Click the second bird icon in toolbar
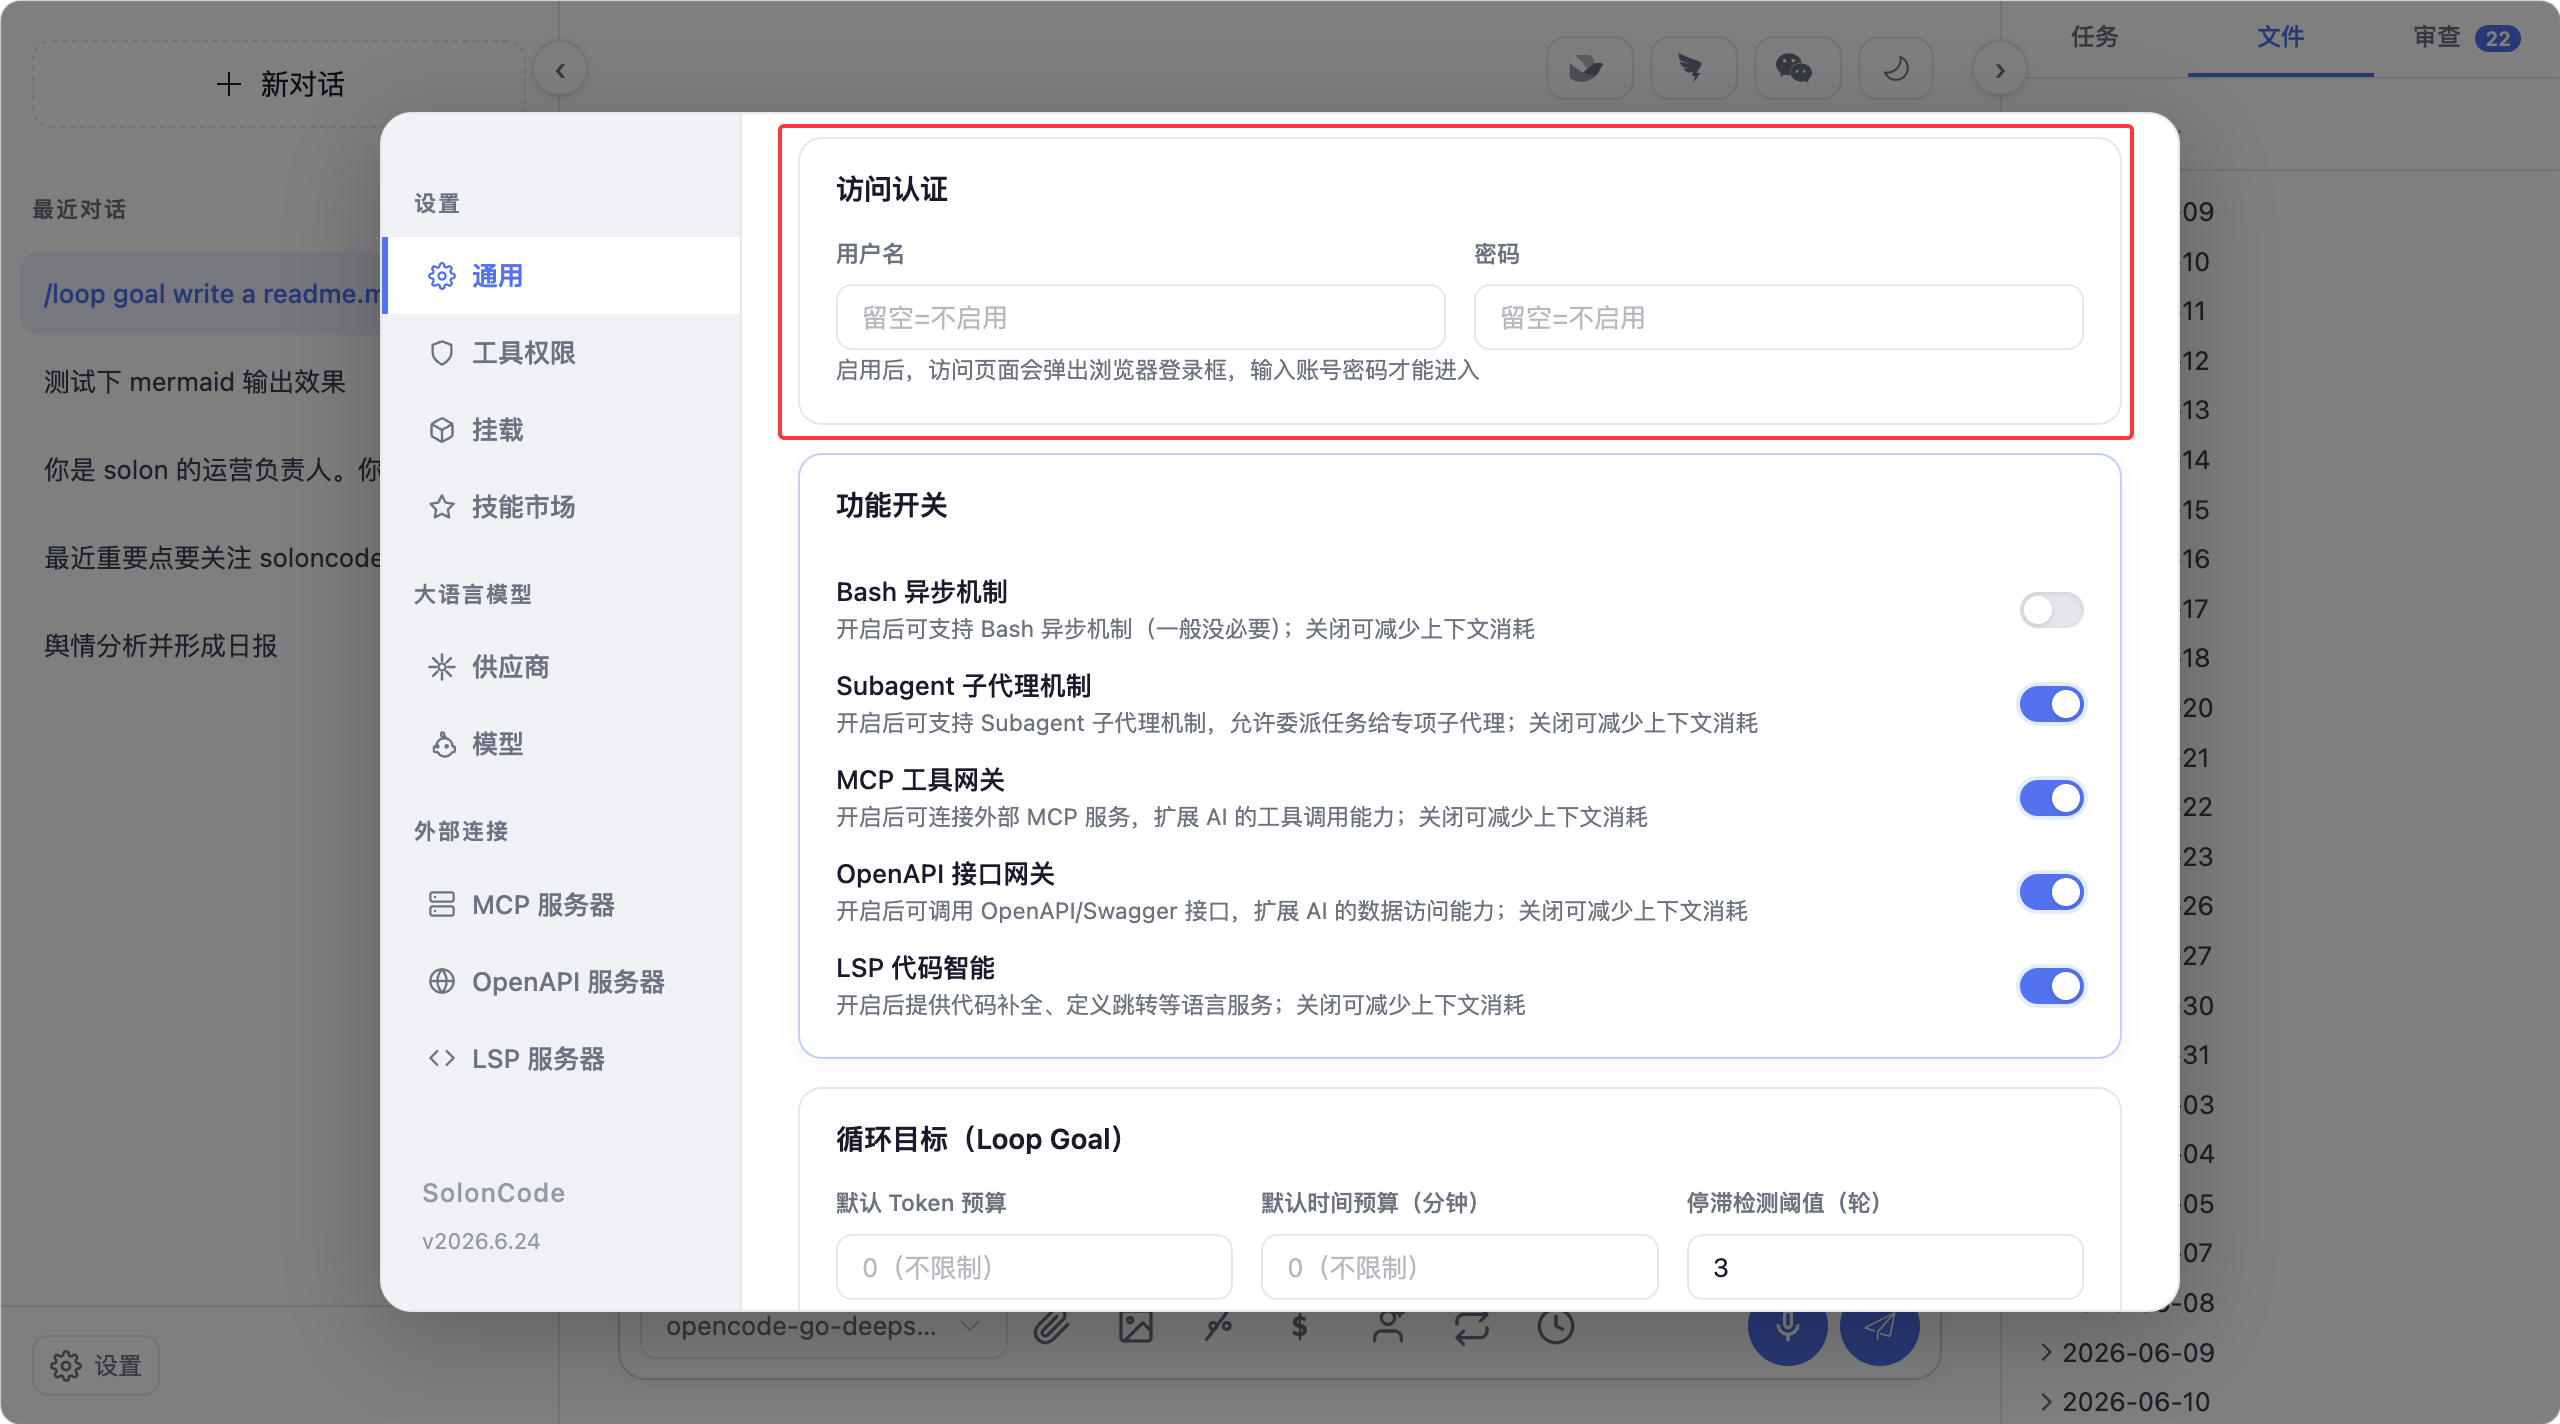 1693,68
